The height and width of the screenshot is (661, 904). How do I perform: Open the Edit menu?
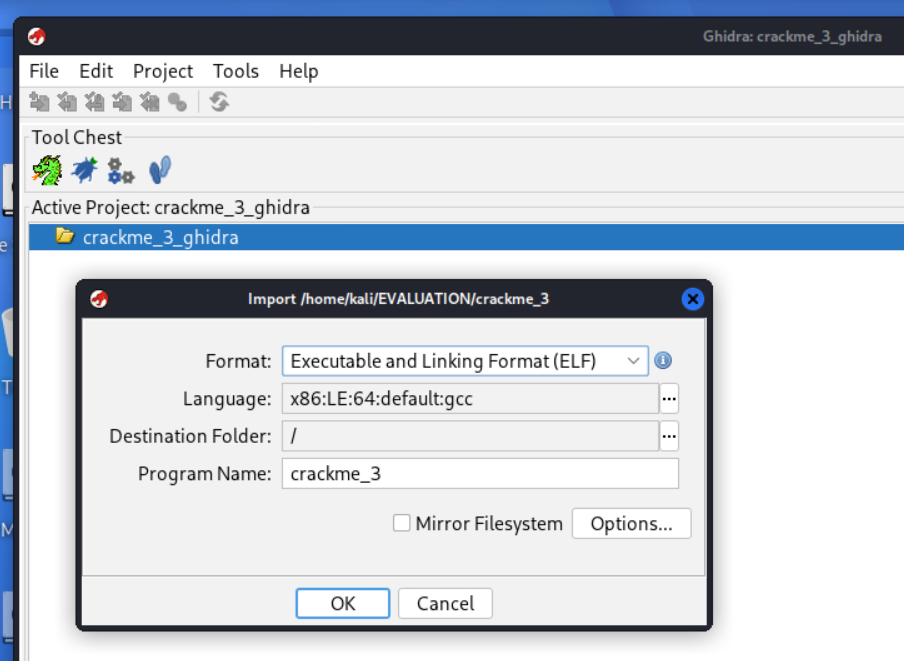[x=96, y=71]
